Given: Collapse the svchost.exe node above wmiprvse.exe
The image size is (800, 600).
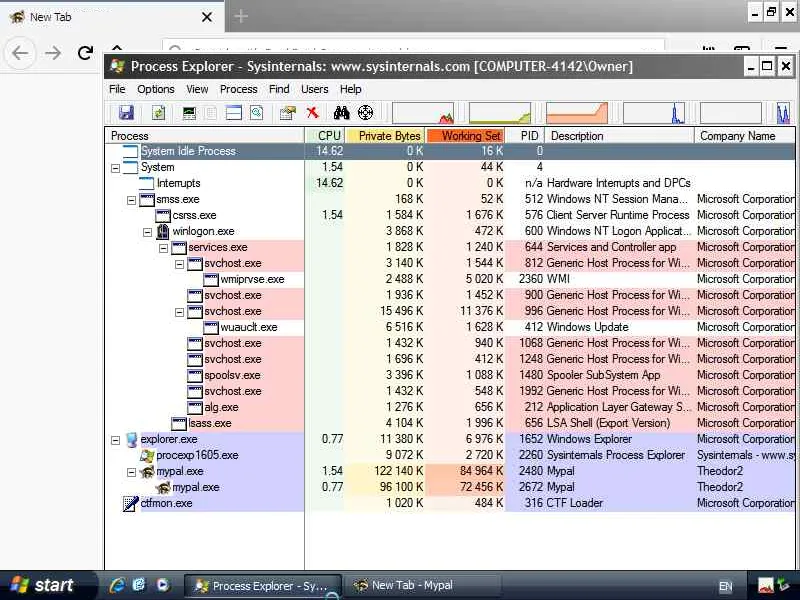Looking at the screenshot, I should (x=179, y=264).
